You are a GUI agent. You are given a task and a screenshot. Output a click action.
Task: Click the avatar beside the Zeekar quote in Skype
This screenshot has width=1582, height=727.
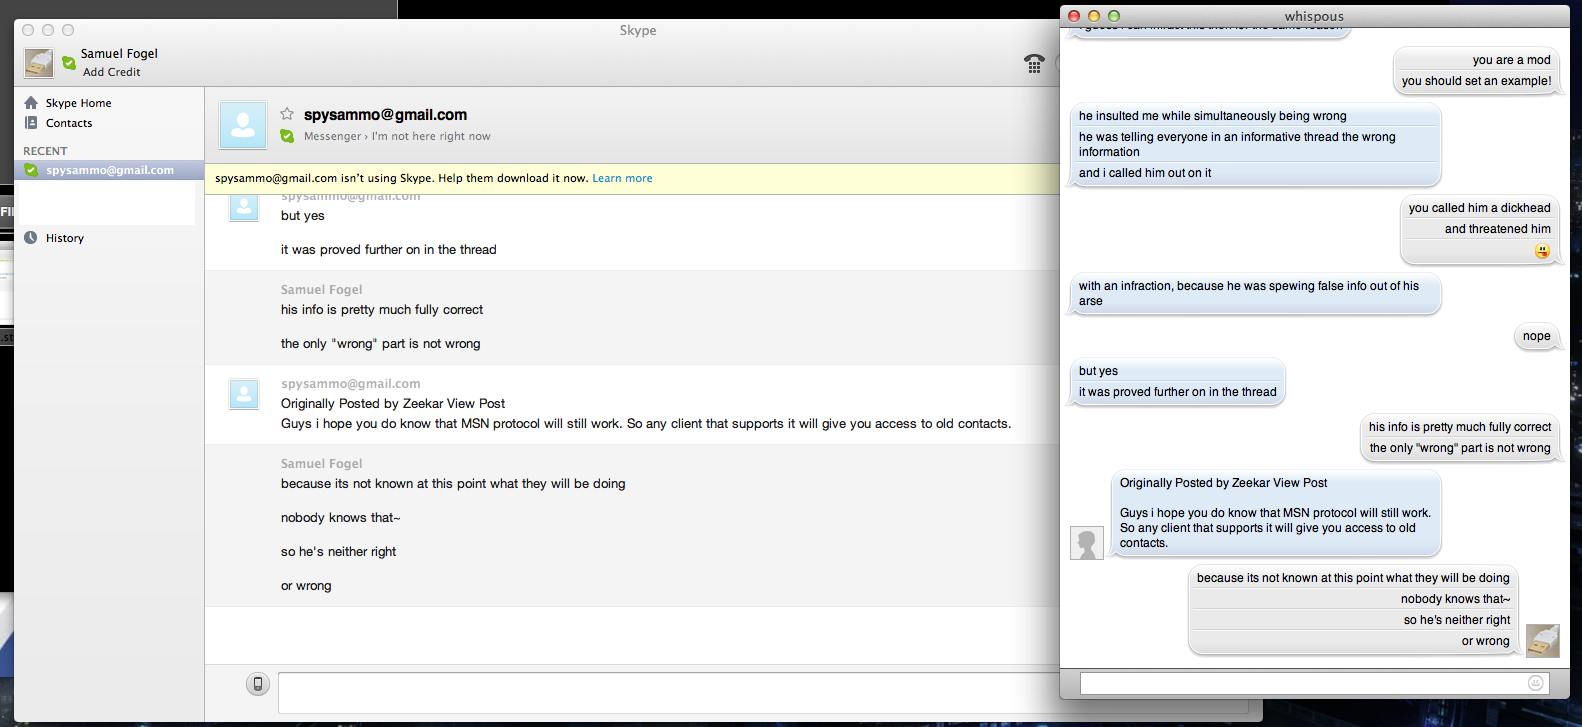pyautogui.click(x=244, y=394)
